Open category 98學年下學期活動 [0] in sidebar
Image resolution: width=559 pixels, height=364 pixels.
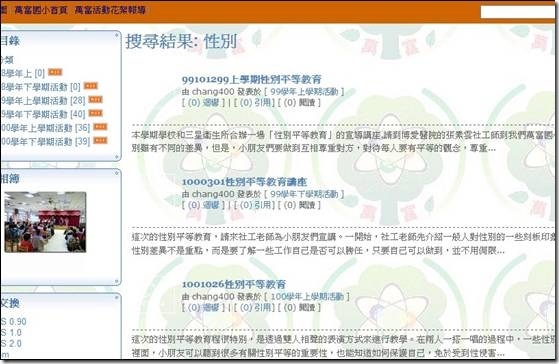point(40,87)
